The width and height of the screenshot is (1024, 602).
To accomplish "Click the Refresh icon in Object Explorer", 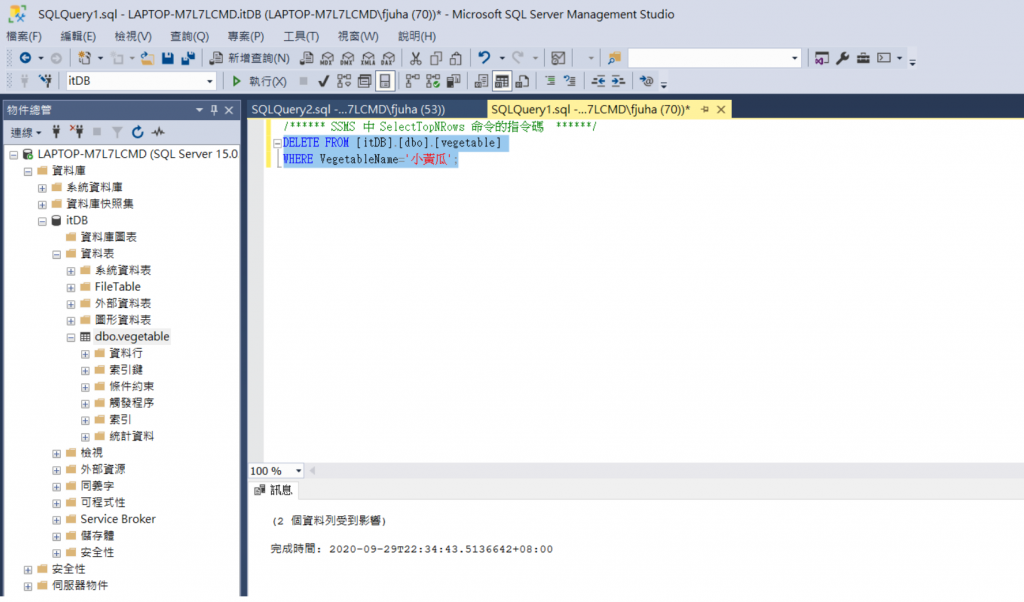I will pos(137,132).
